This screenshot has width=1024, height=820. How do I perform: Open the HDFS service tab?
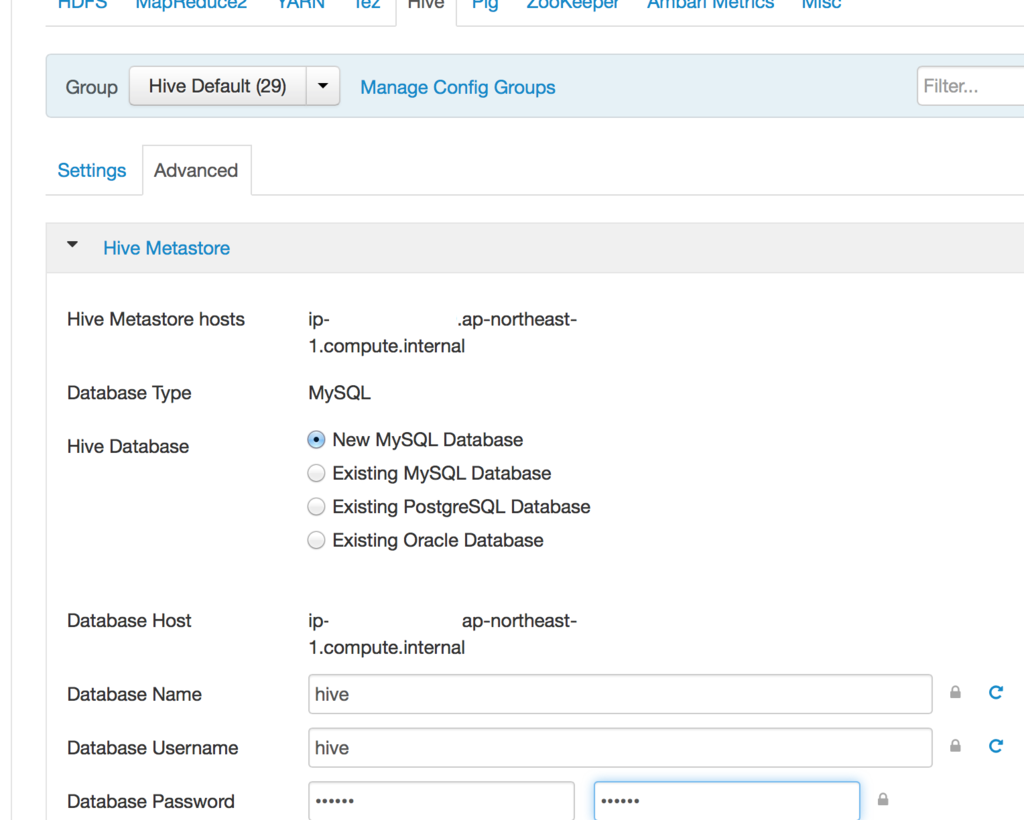[82, 4]
